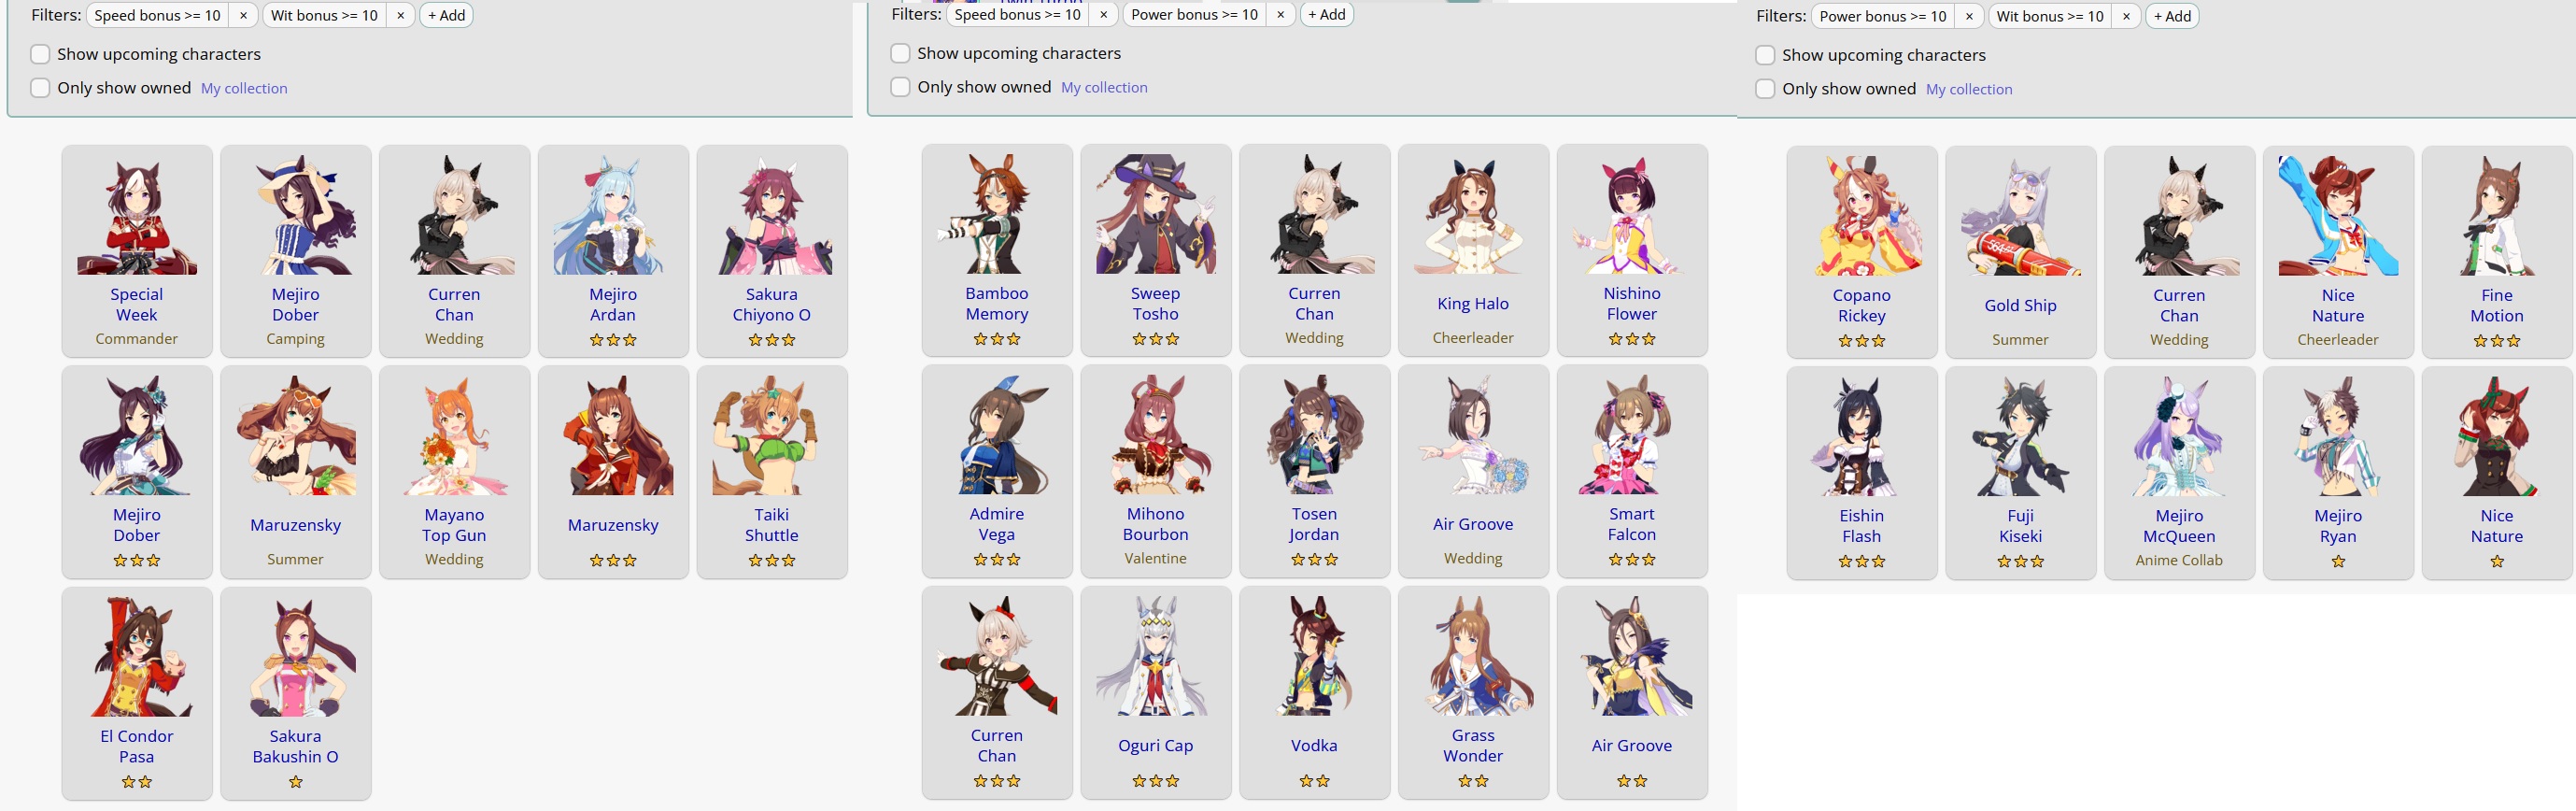Image resolution: width=2576 pixels, height=811 pixels.
Task: Click + Add filter button in middle panel
Action: point(1327,14)
